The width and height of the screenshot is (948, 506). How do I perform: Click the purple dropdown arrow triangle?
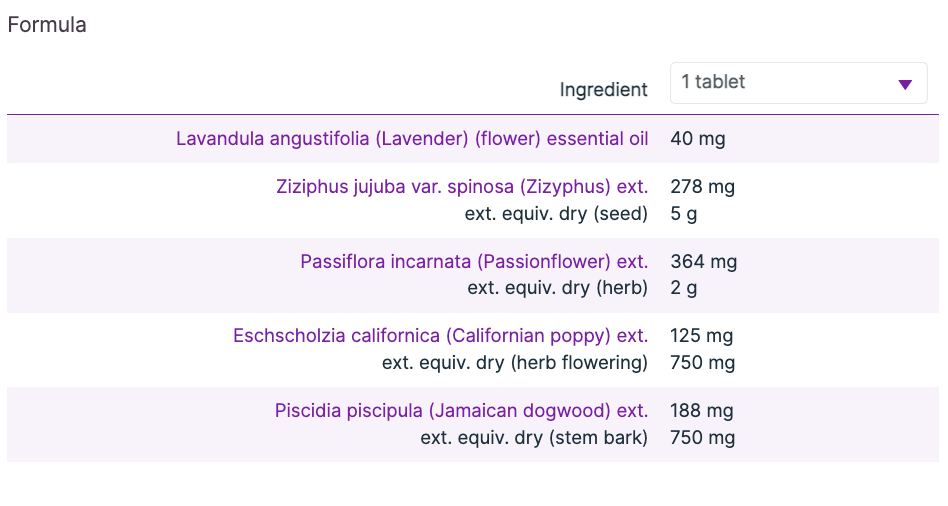point(905,85)
